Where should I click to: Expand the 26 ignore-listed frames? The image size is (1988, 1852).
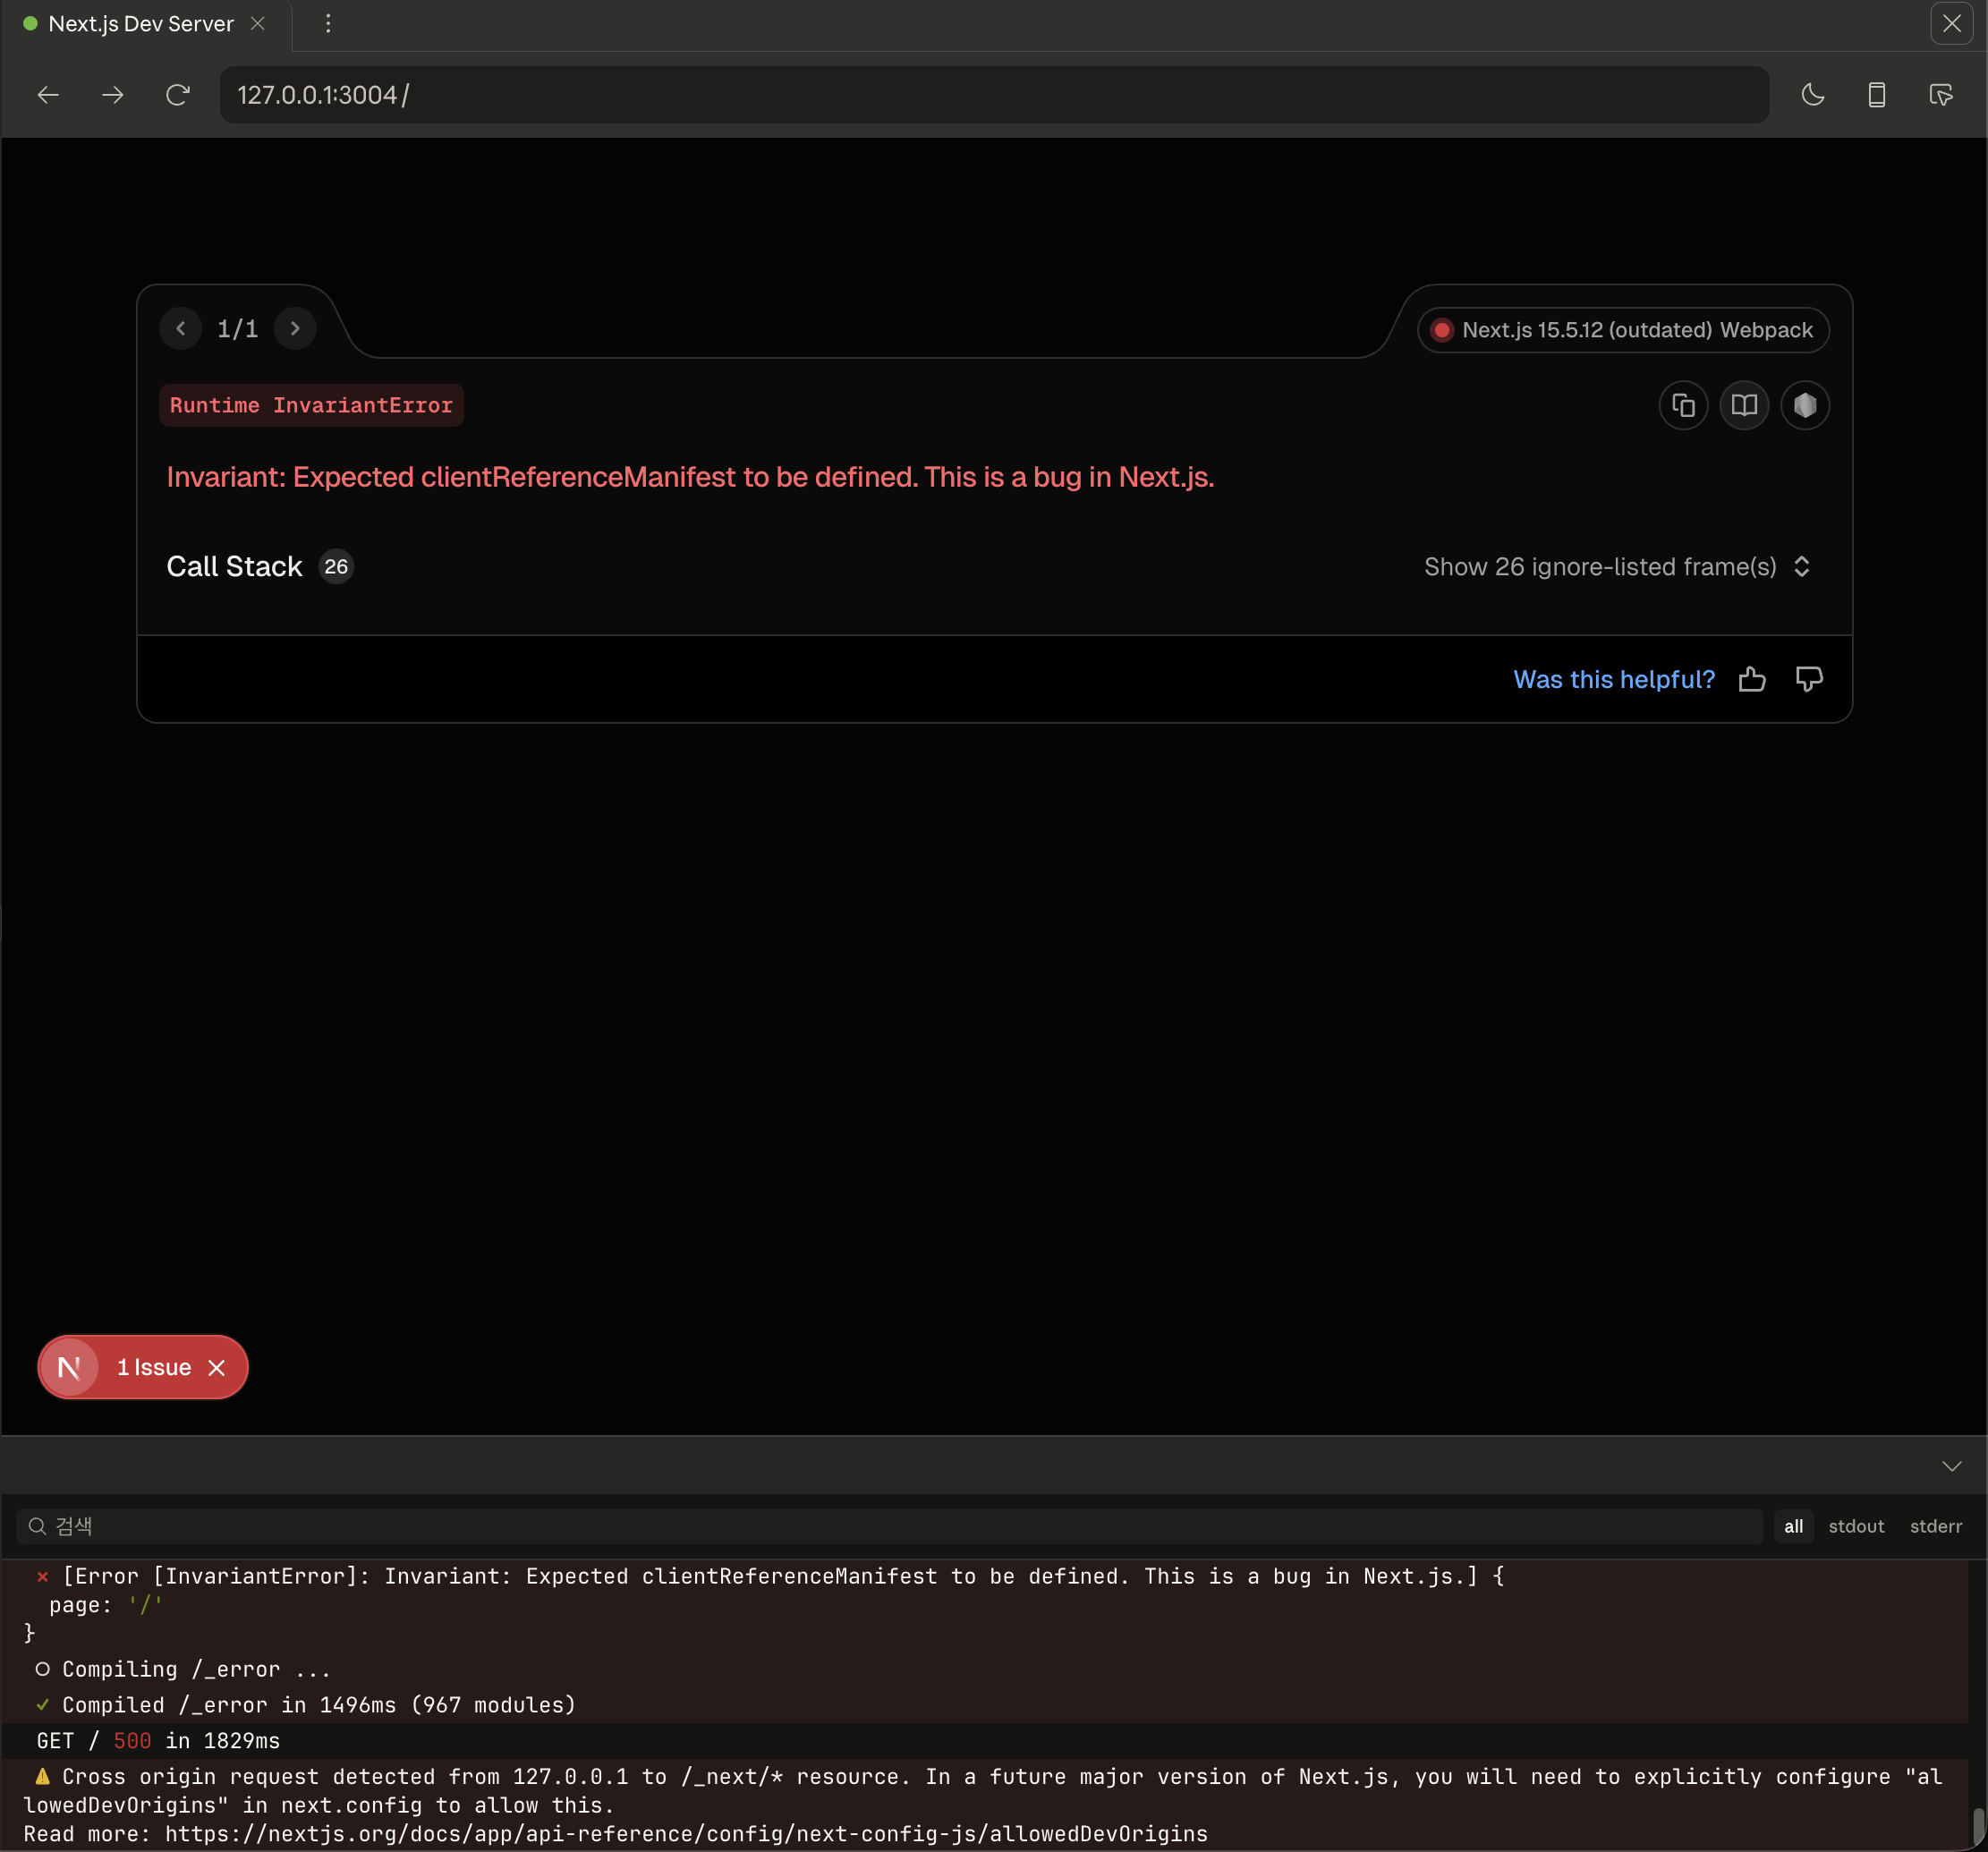[1618, 567]
